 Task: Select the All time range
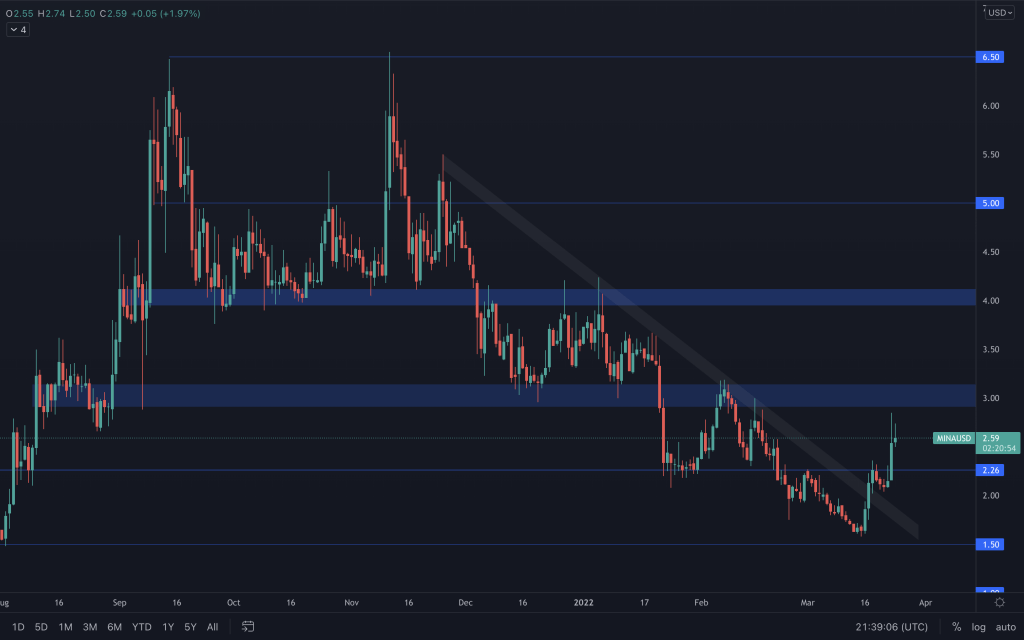click(x=212, y=627)
